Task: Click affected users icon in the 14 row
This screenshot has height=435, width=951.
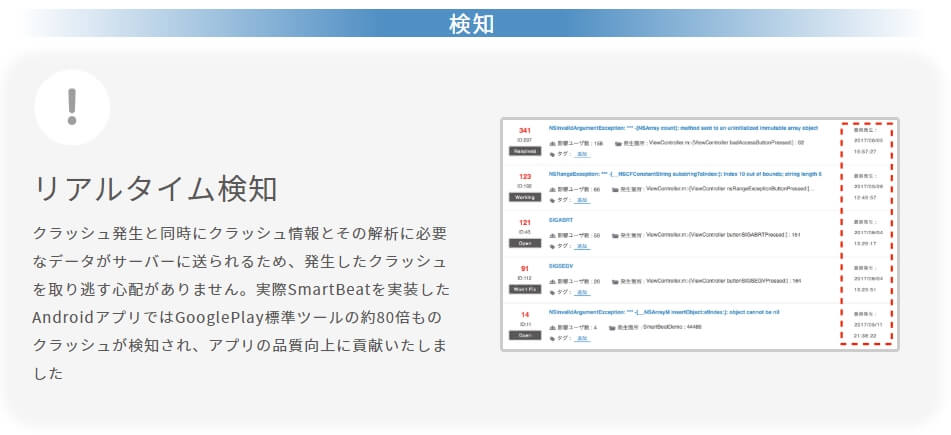Action: tap(553, 328)
